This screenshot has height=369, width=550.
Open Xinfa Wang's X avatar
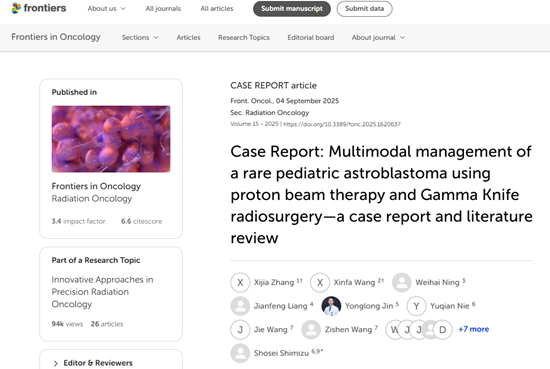[x=320, y=282]
